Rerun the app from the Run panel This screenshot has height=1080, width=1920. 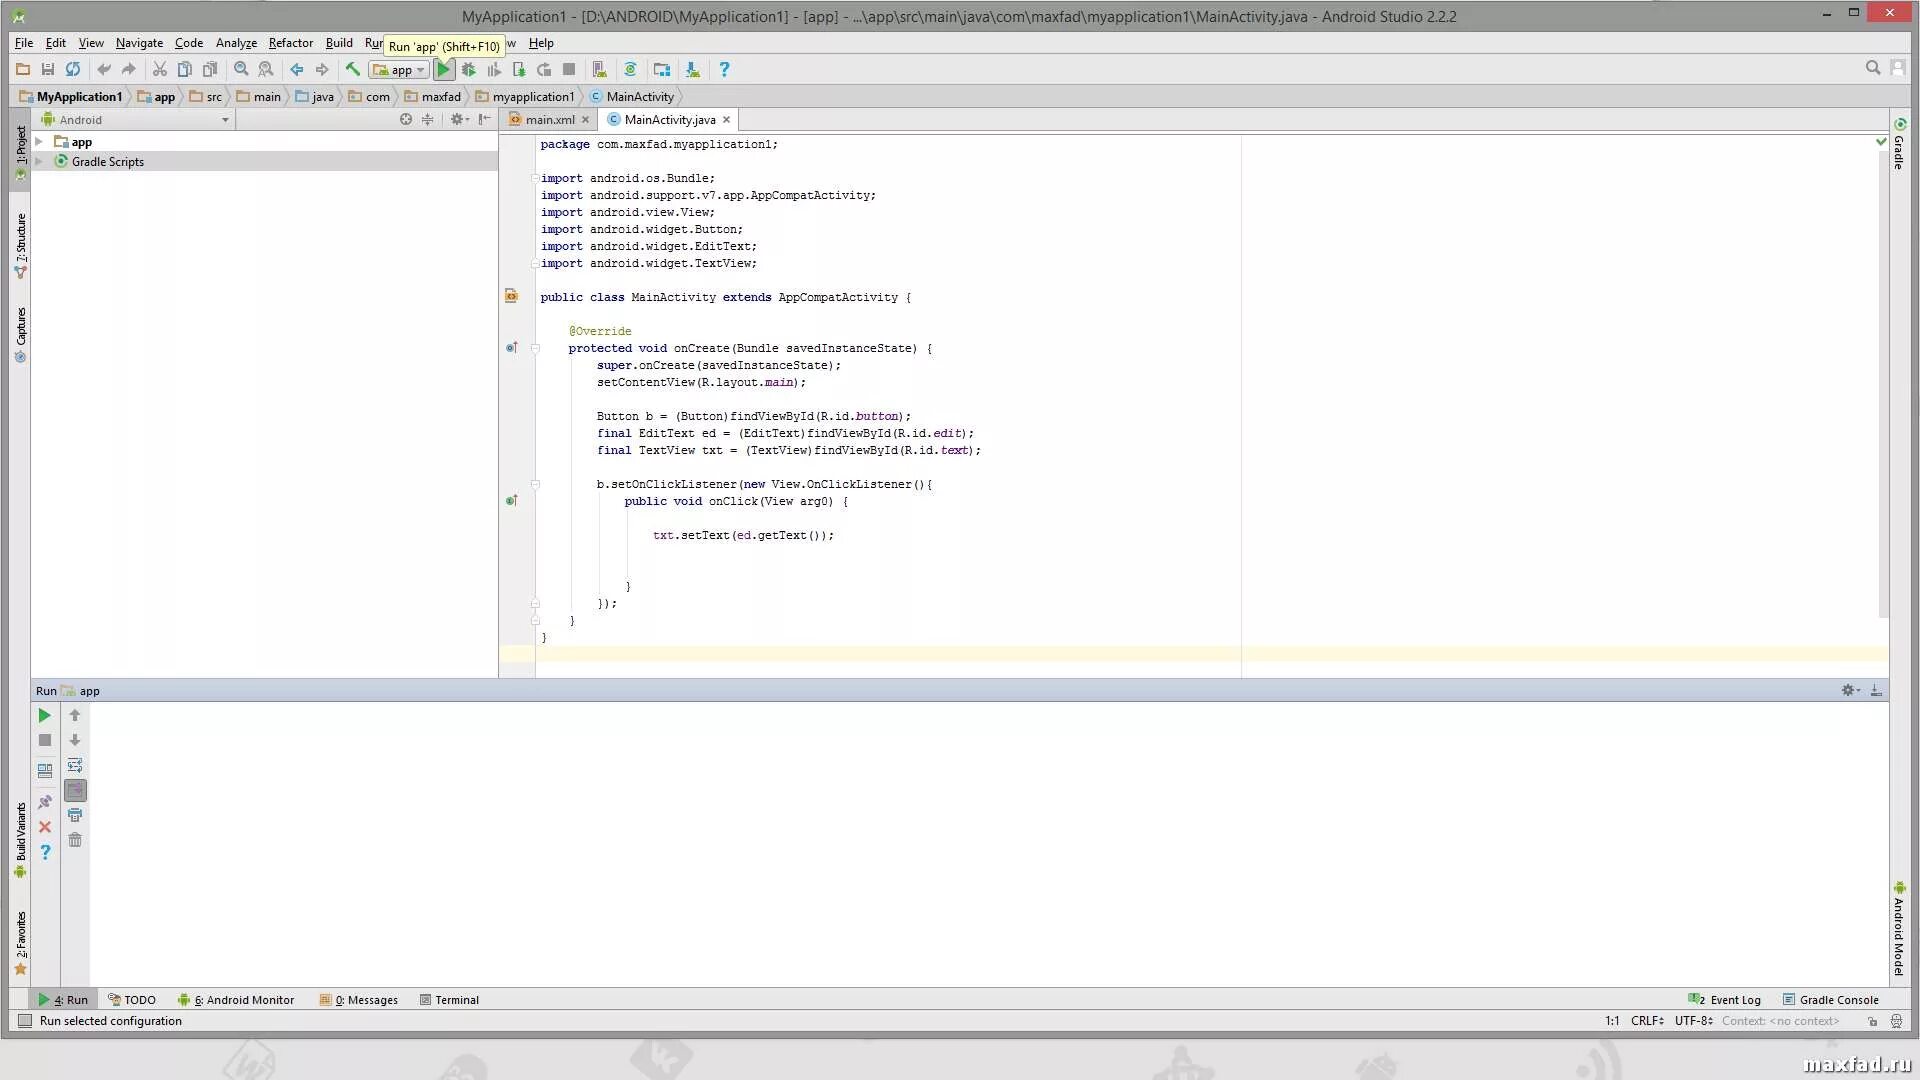click(x=45, y=716)
